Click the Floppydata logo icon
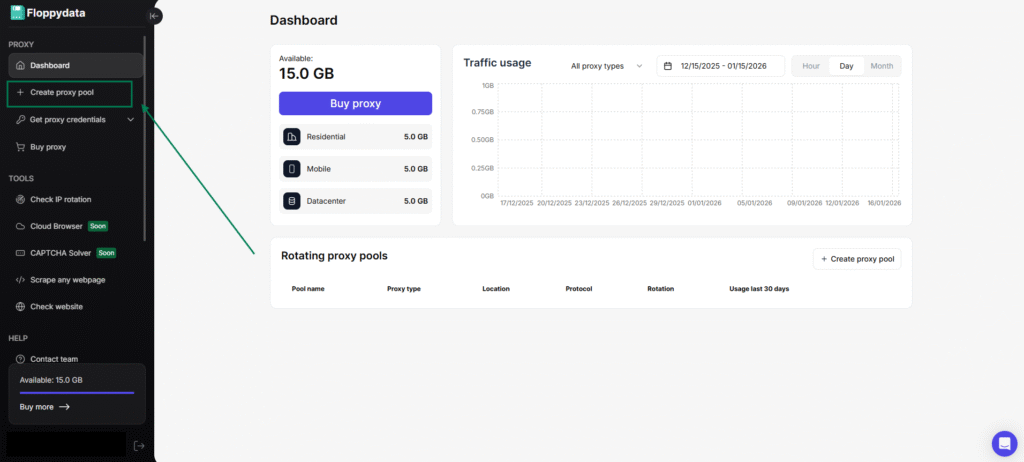1024x462 pixels. click(x=17, y=13)
